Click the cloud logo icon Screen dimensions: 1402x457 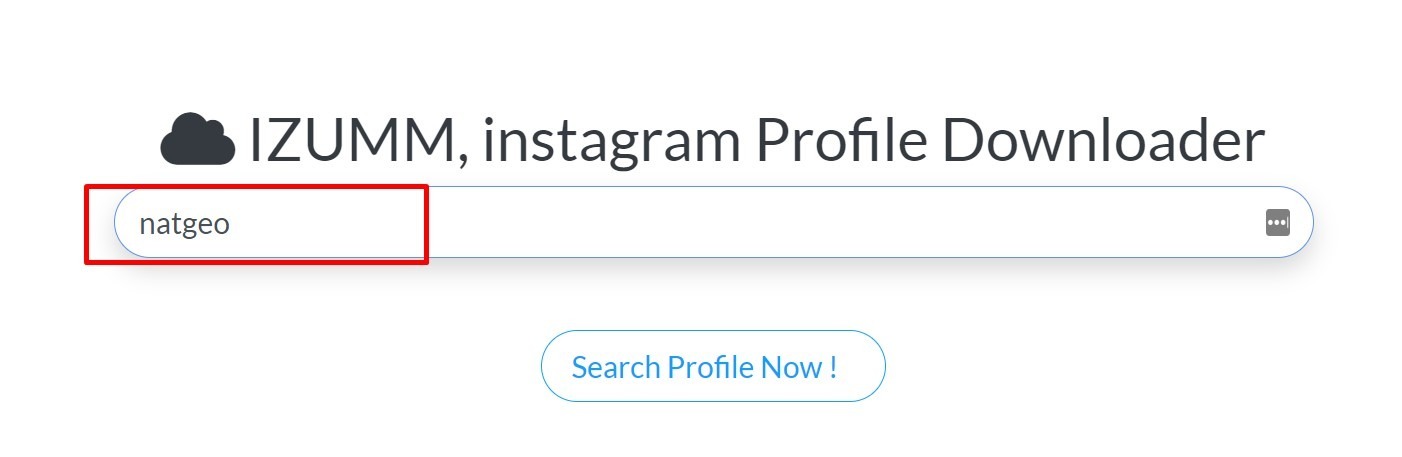tap(197, 139)
